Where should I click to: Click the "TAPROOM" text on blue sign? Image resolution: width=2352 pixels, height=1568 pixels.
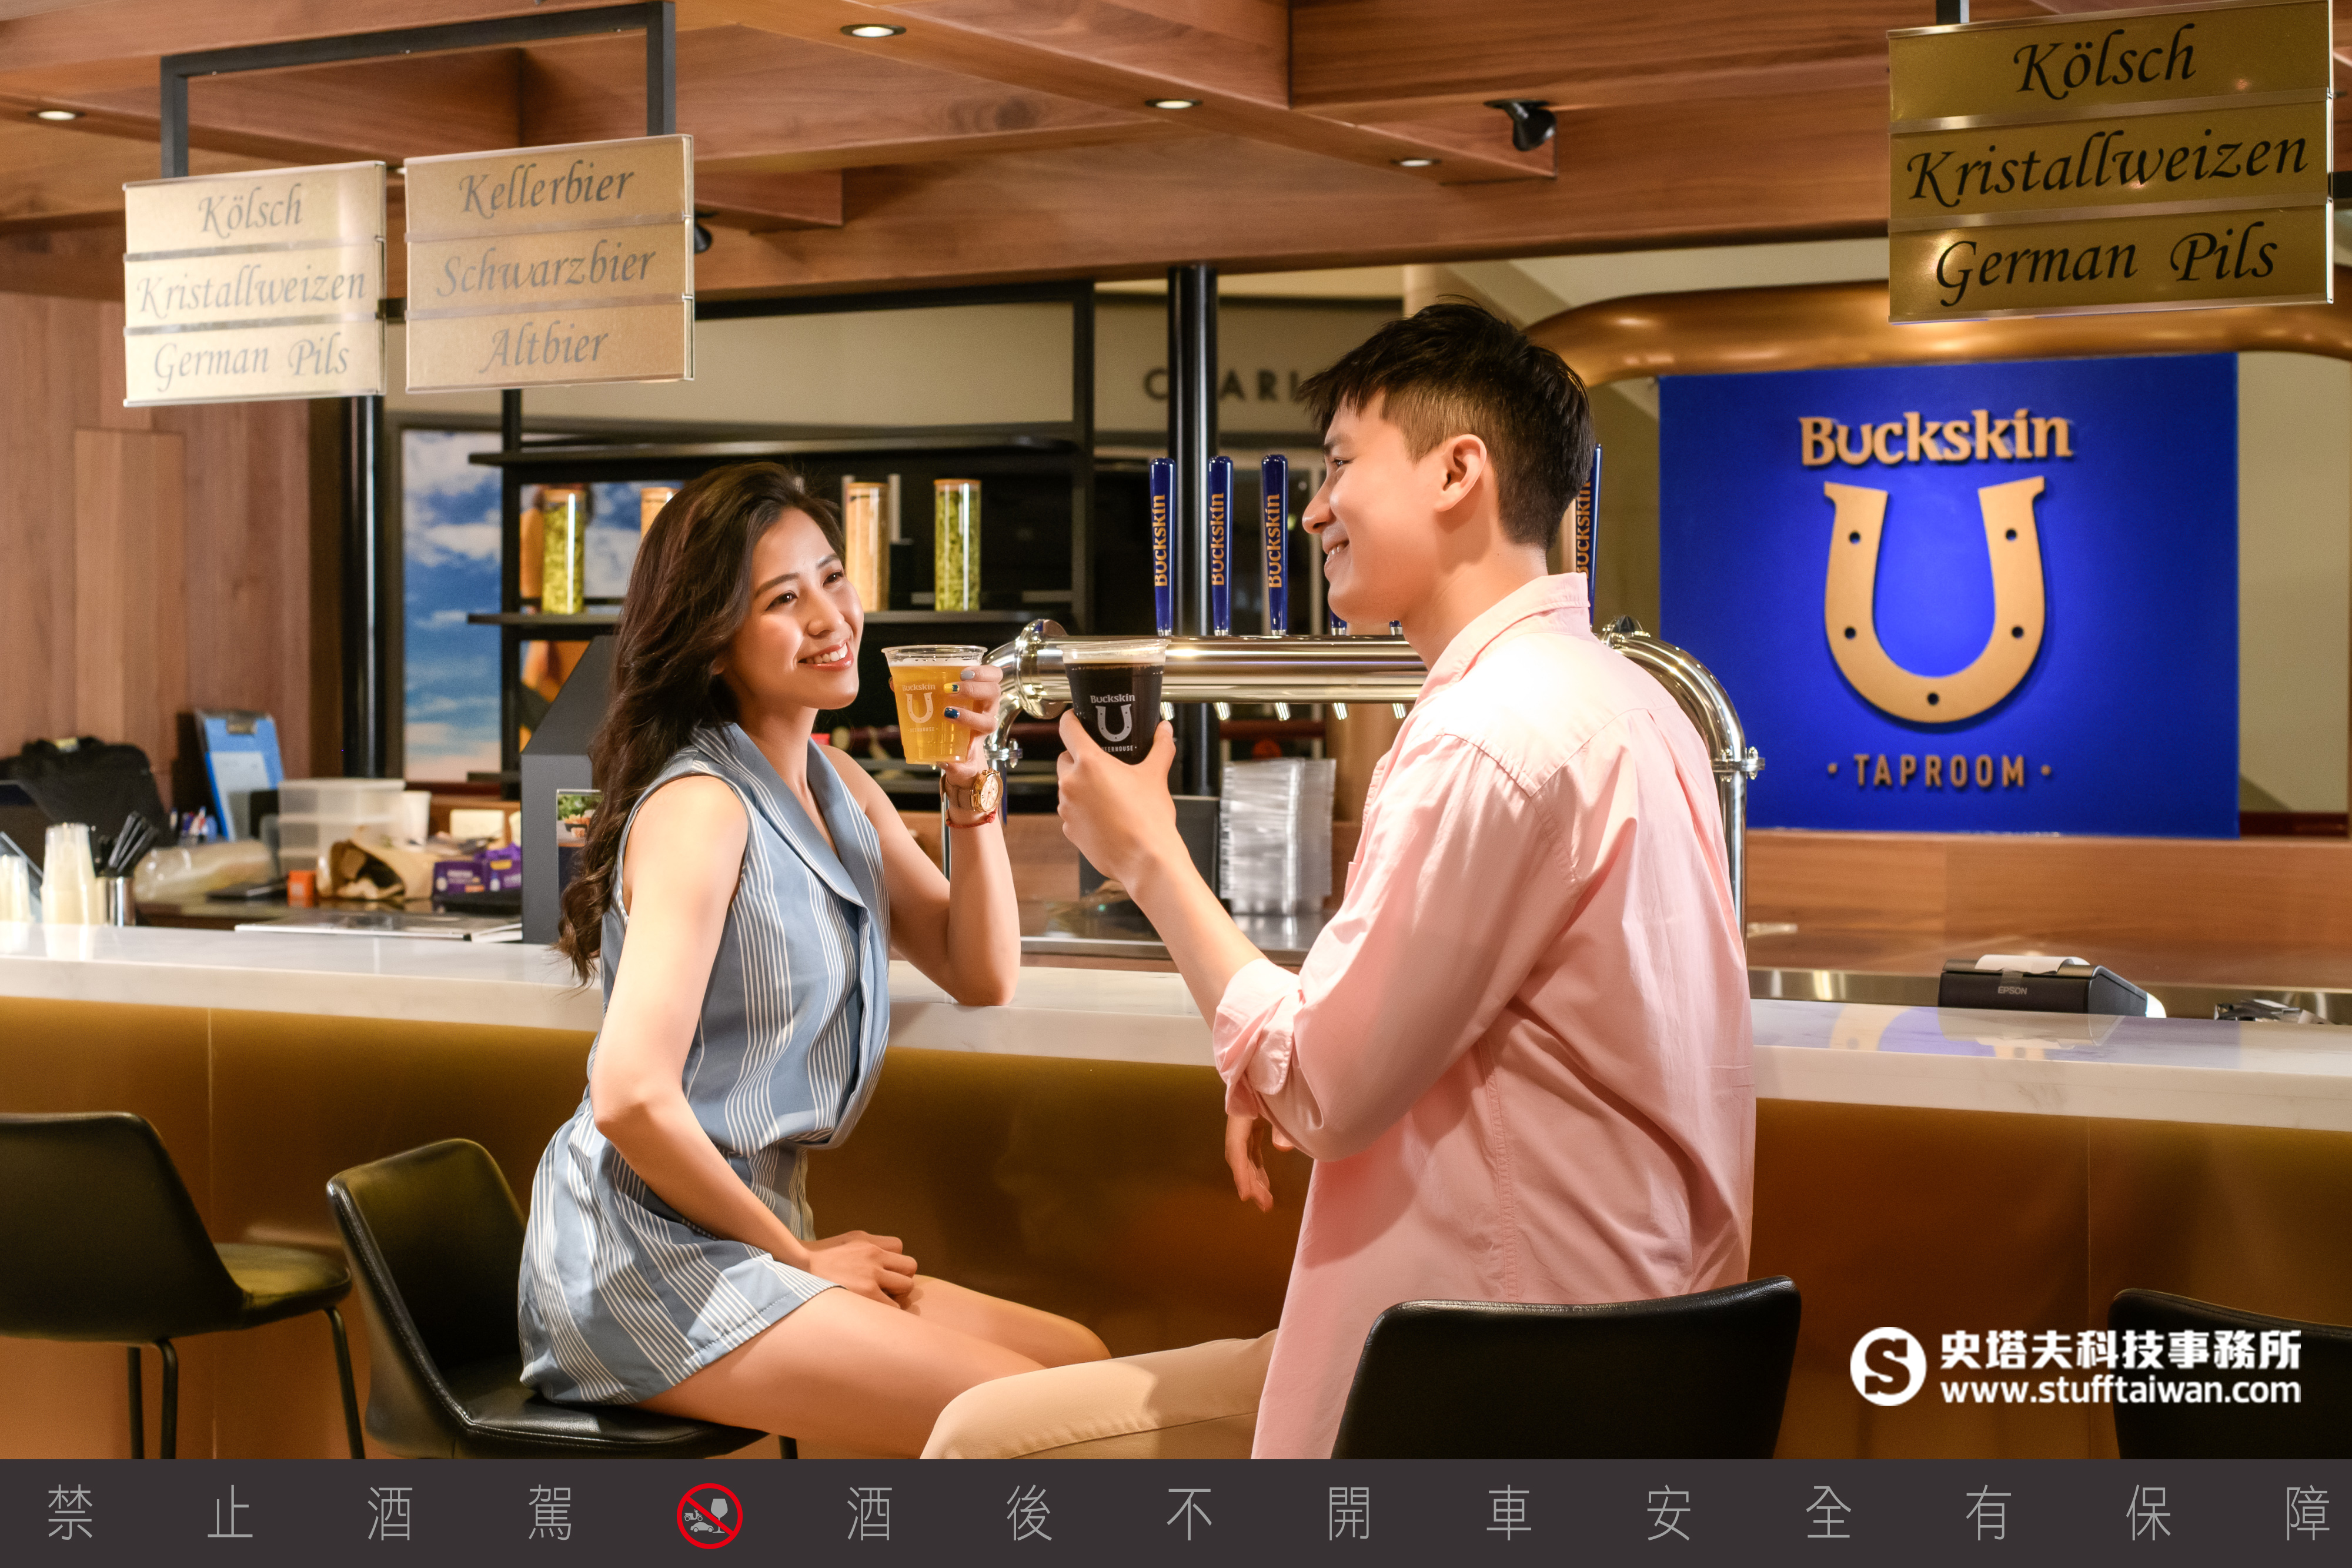pos(1939,771)
